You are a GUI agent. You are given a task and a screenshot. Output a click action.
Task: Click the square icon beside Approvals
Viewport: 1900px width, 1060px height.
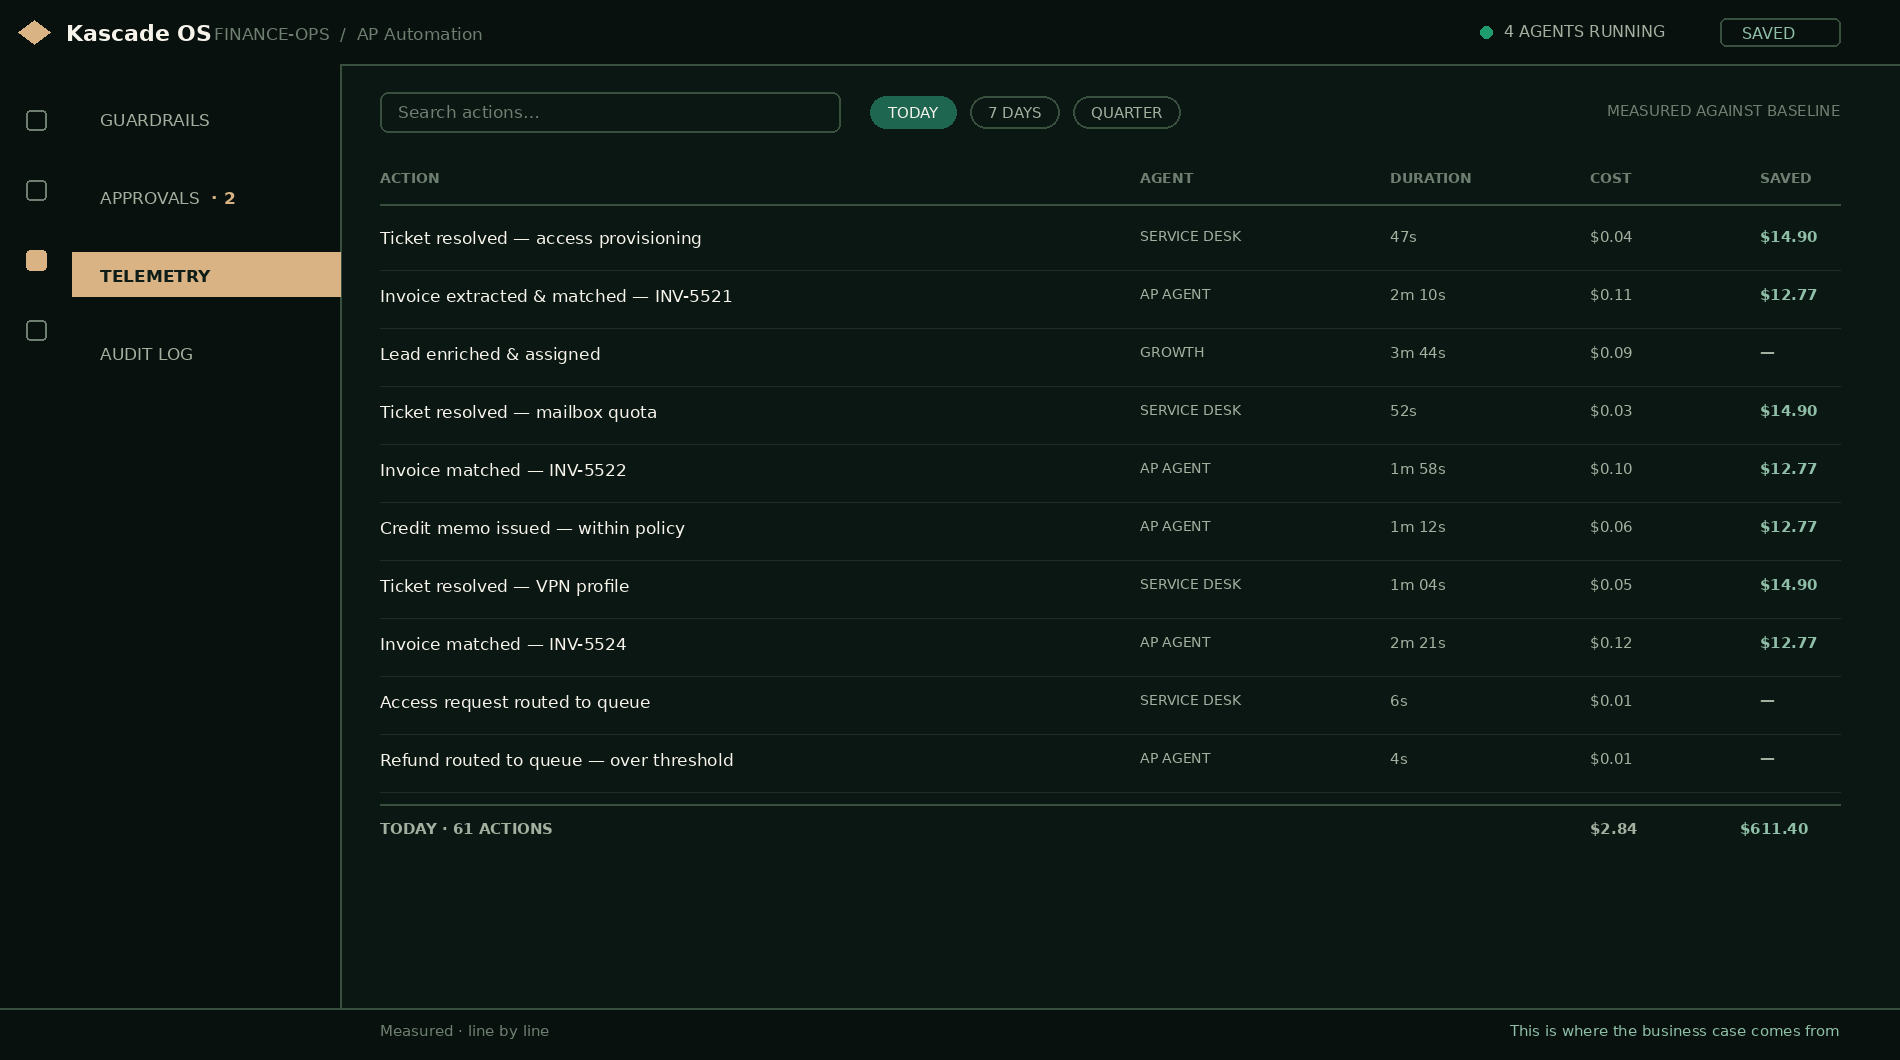pos(36,190)
